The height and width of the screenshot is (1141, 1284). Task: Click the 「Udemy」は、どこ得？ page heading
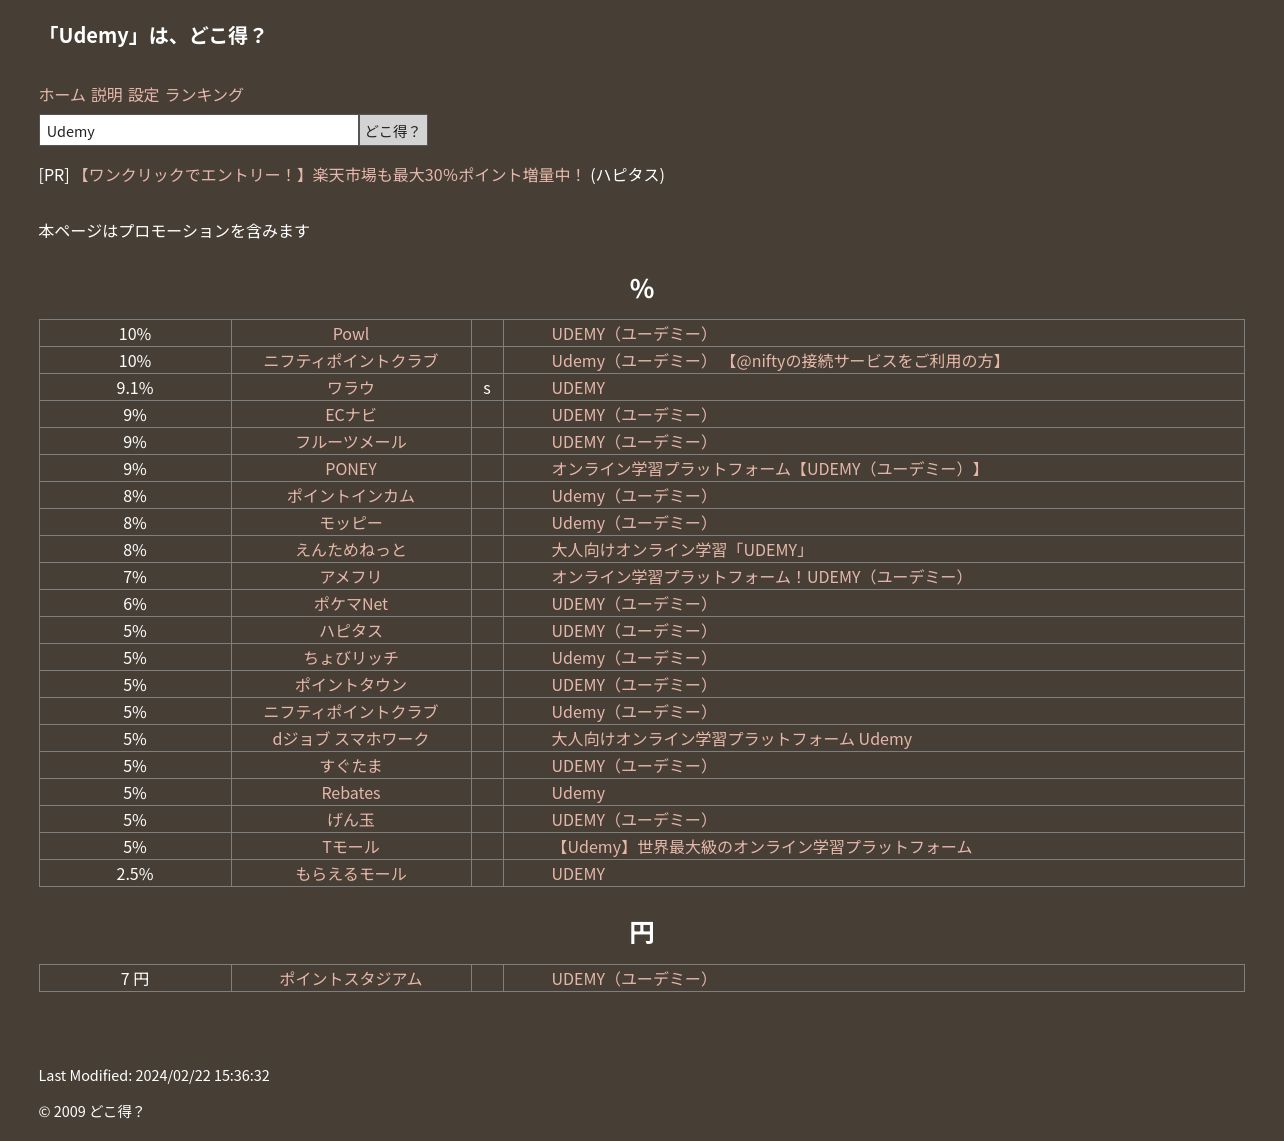pyautogui.click(x=153, y=35)
